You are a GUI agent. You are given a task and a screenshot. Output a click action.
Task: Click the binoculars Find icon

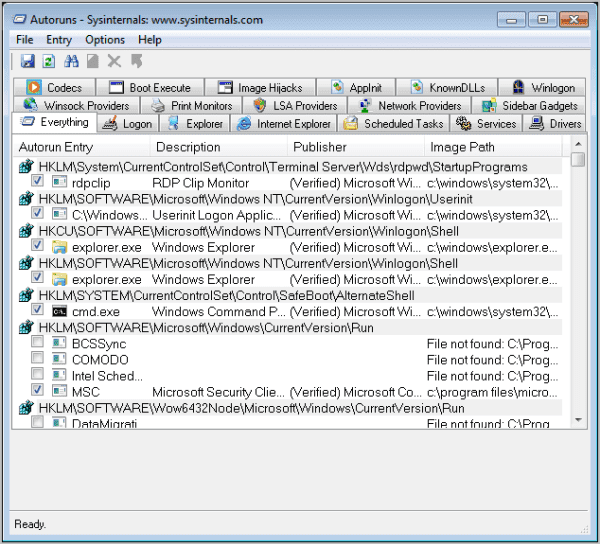coord(71,61)
